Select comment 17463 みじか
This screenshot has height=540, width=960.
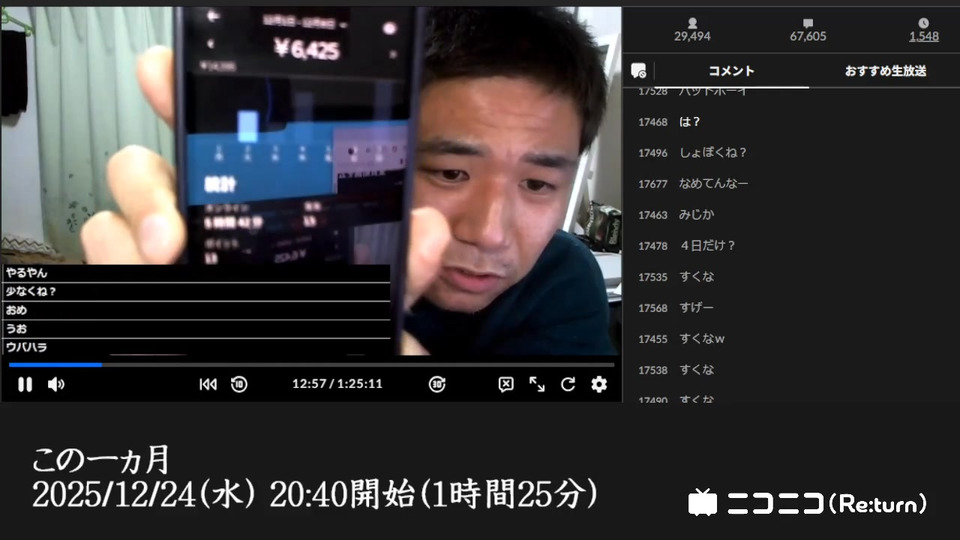pos(791,215)
